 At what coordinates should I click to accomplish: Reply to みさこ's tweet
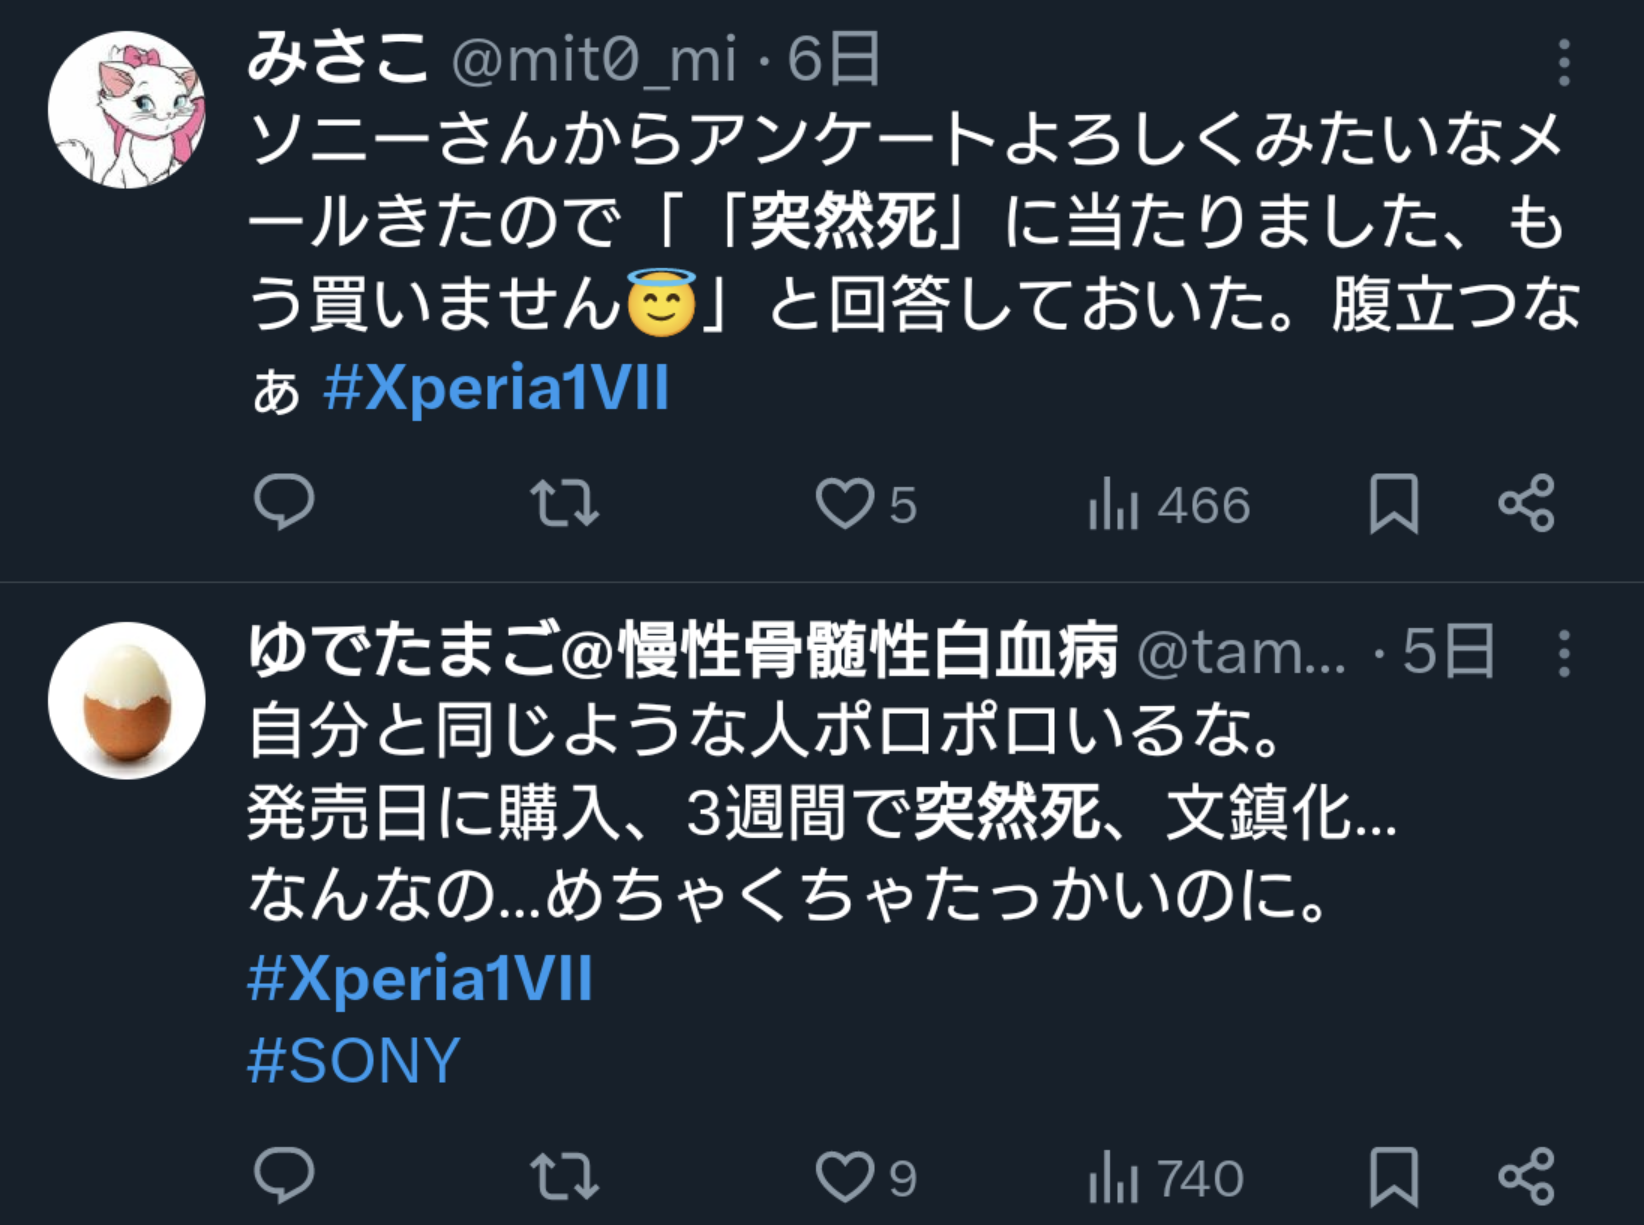pos(284,502)
